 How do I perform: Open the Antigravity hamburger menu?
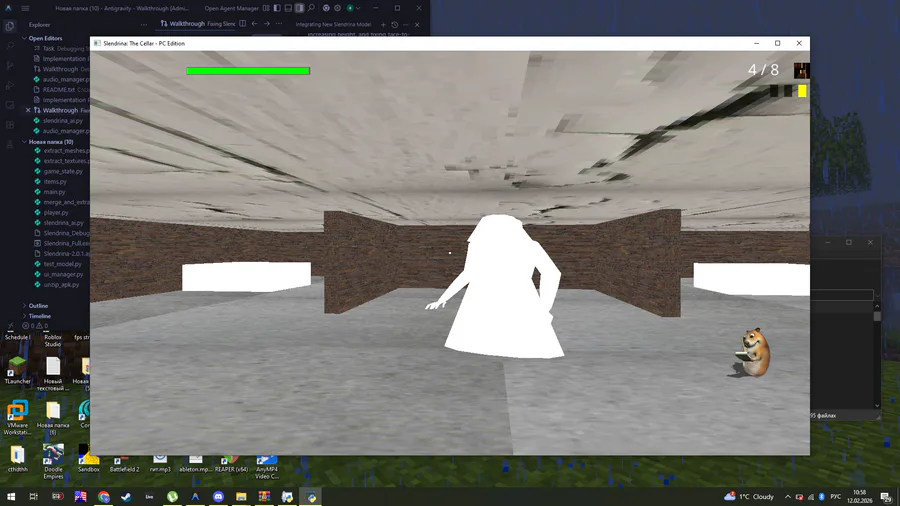25,9
